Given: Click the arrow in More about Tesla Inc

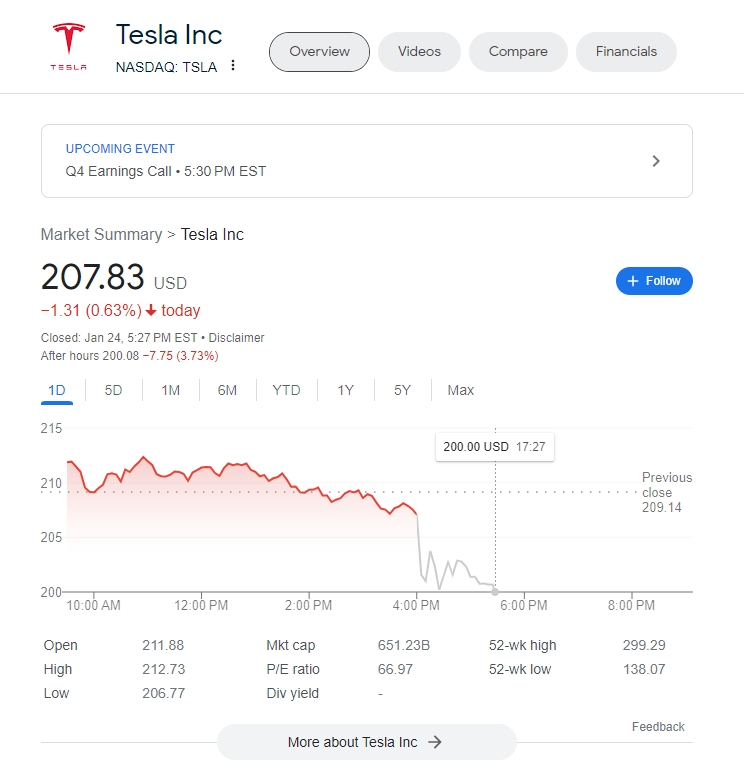Looking at the screenshot, I should tap(435, 742).
